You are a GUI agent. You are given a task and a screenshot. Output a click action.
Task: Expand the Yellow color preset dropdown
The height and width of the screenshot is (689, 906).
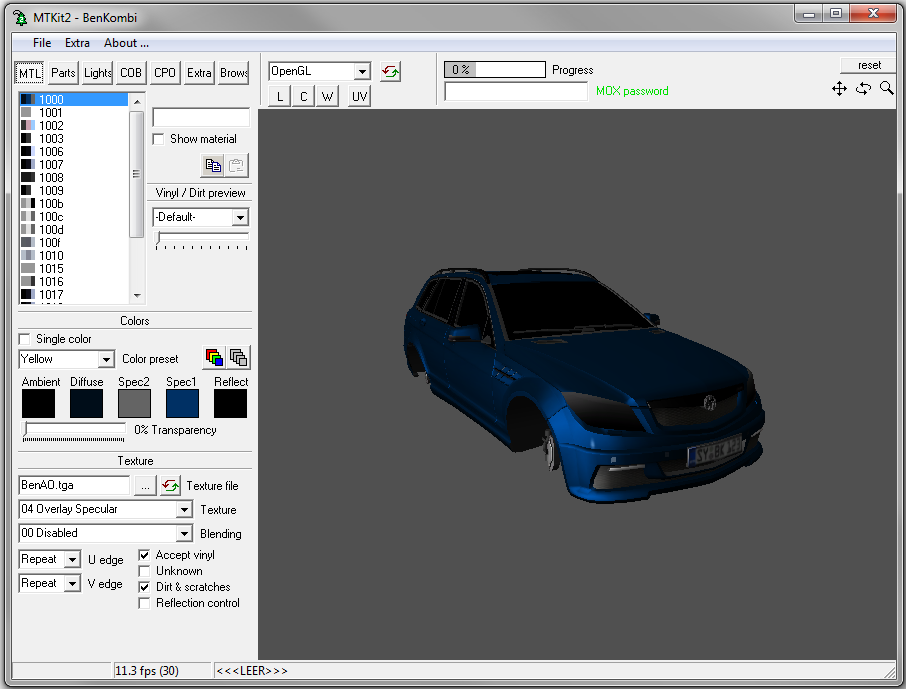106,359
